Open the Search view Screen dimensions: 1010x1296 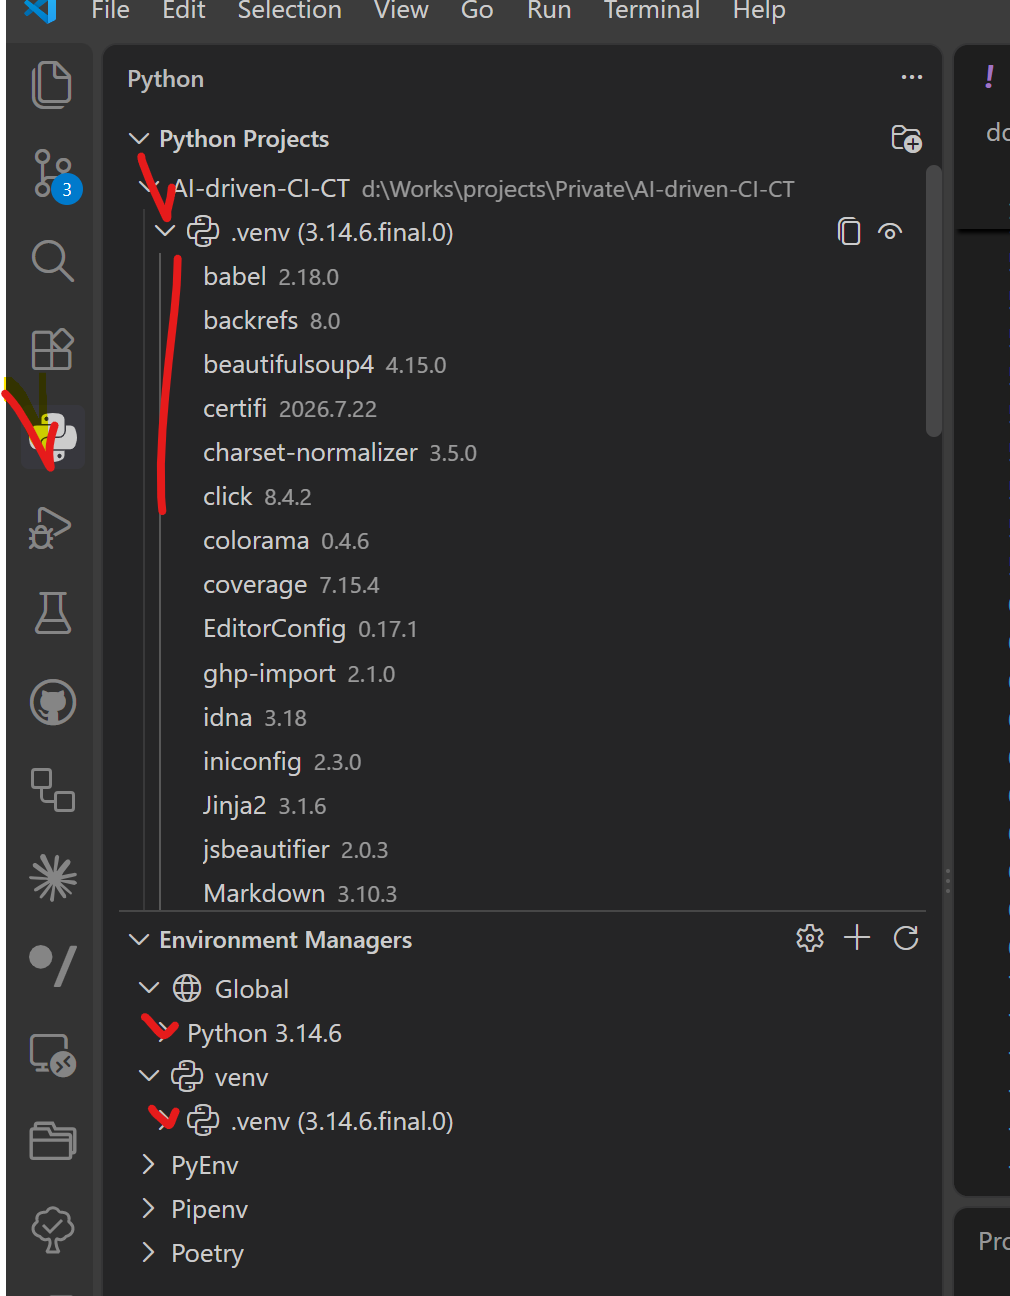pyautogui.click(x=52, y=261)
